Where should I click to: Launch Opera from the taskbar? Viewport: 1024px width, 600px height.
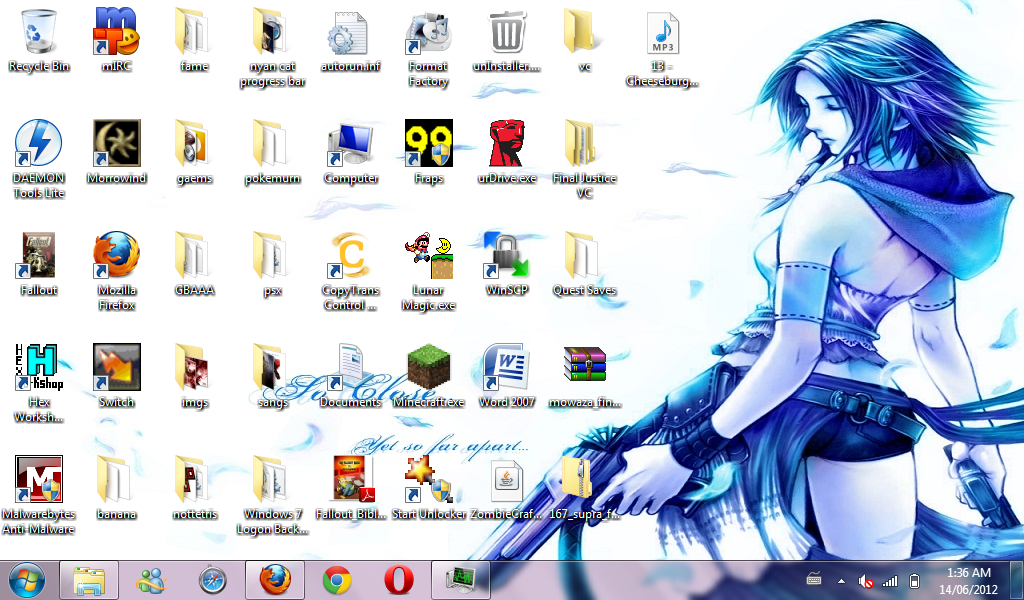[399, 580]
